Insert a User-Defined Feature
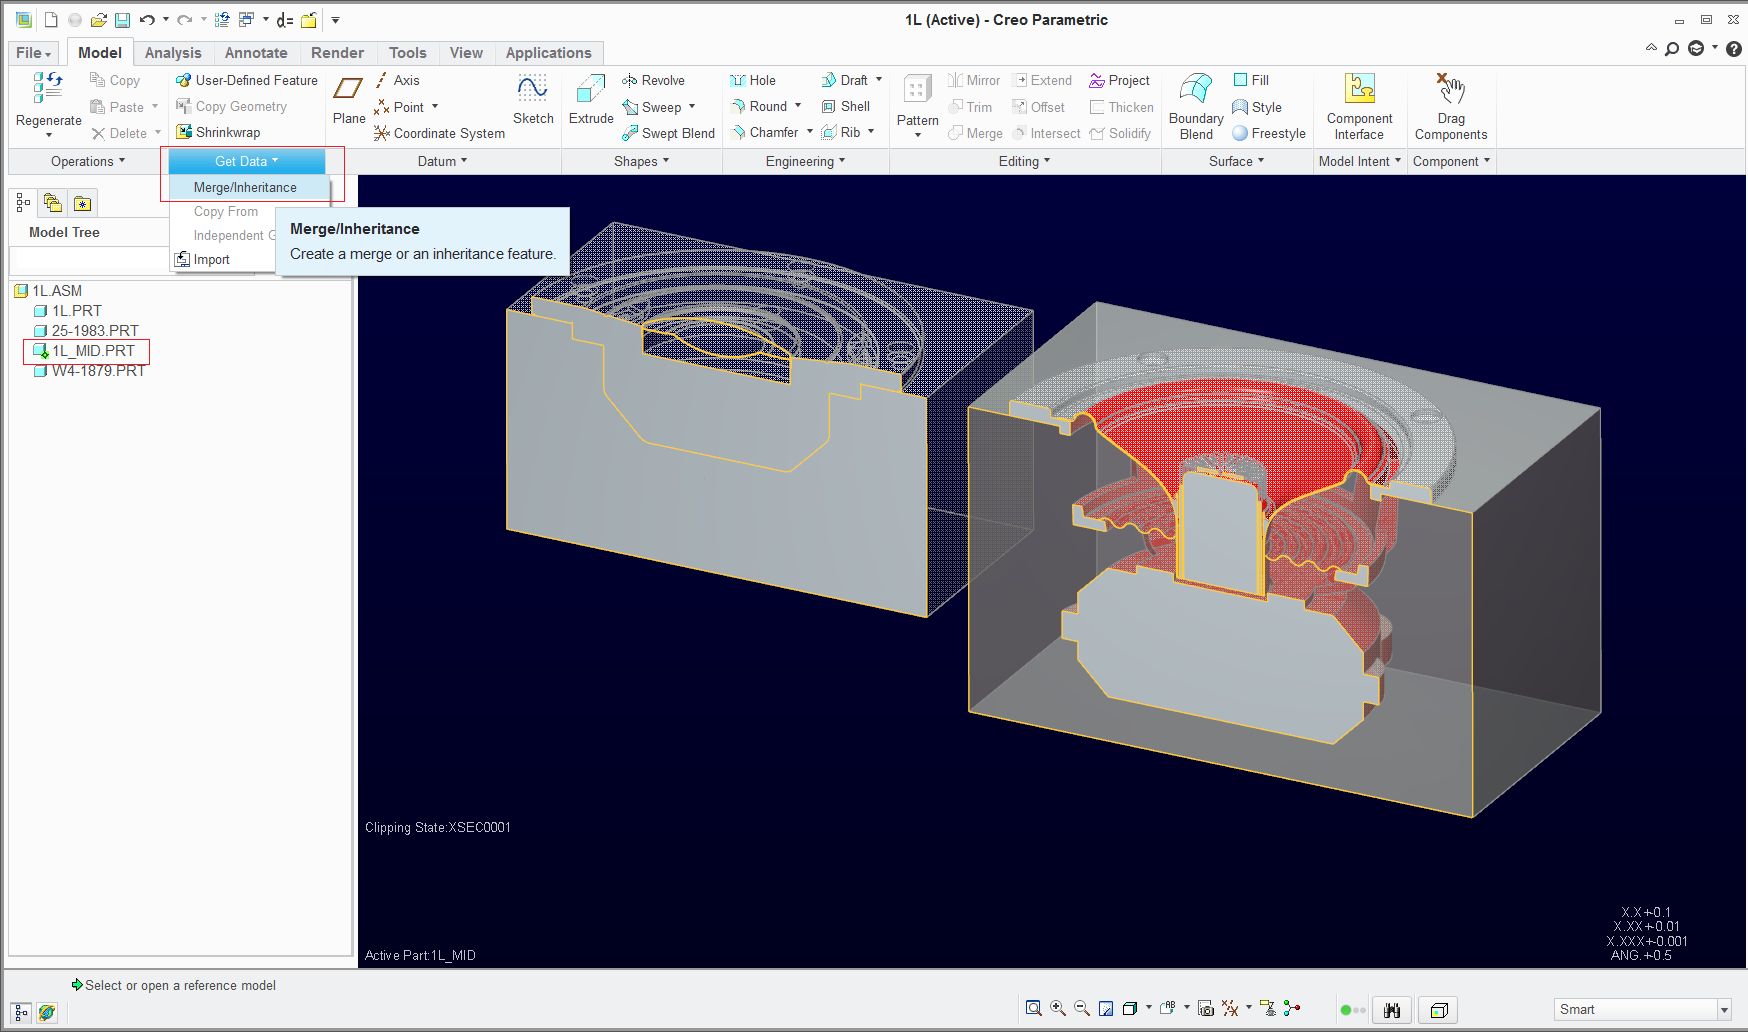The image size is (1748, 1032). tap(247, 80)
